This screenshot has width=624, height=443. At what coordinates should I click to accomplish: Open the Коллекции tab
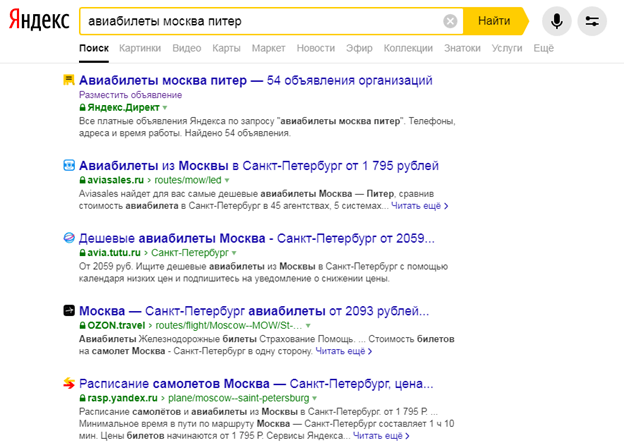pos(408,48)
